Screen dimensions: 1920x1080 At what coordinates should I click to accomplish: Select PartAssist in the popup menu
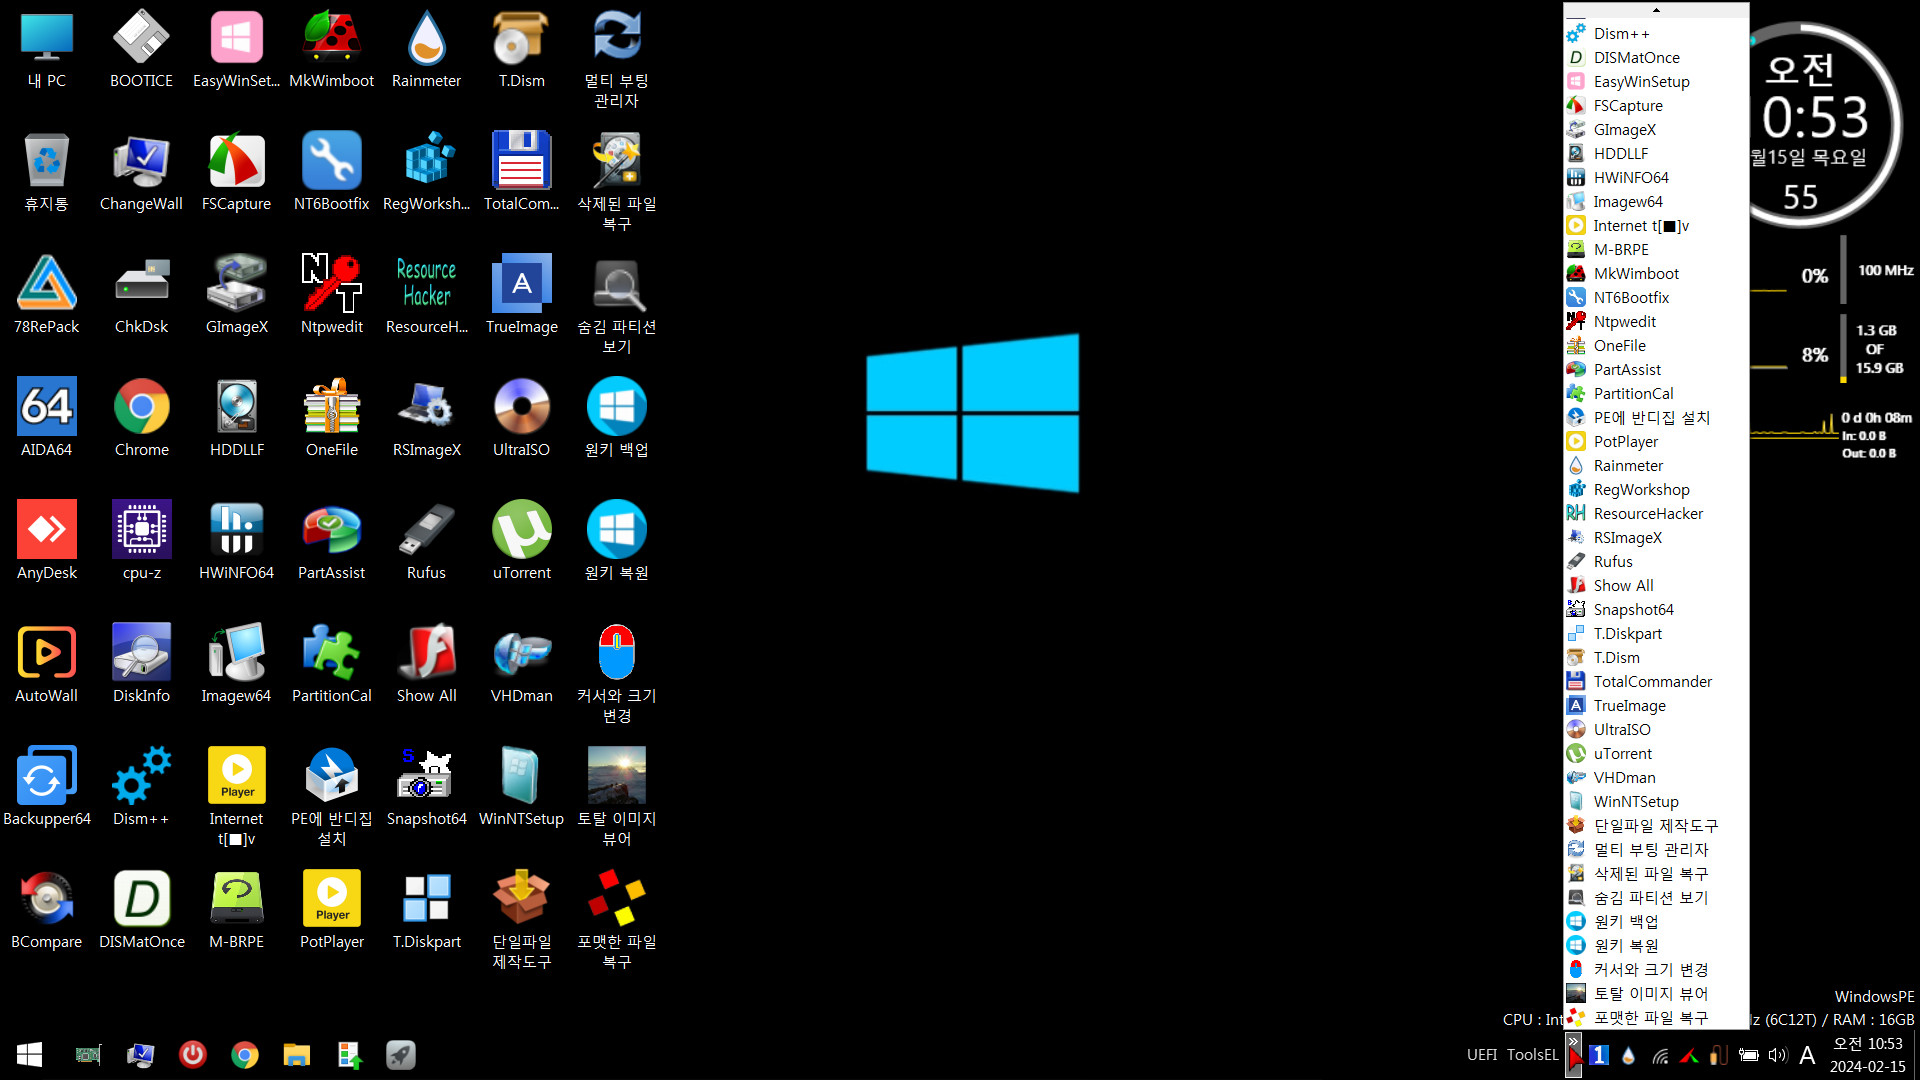coord(1656,369)
